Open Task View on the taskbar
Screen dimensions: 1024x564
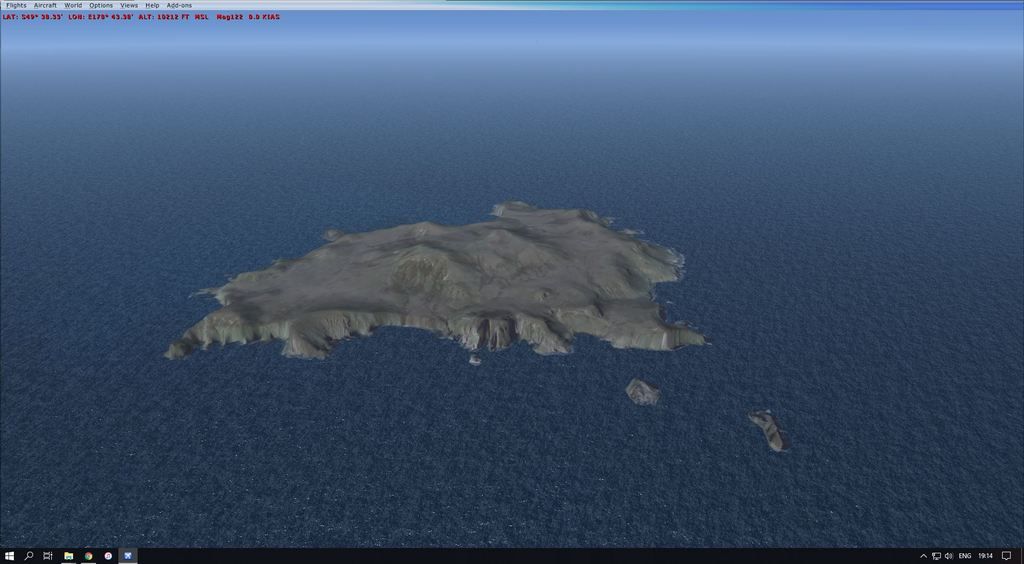pyautogui.click(x=48, y=556)
